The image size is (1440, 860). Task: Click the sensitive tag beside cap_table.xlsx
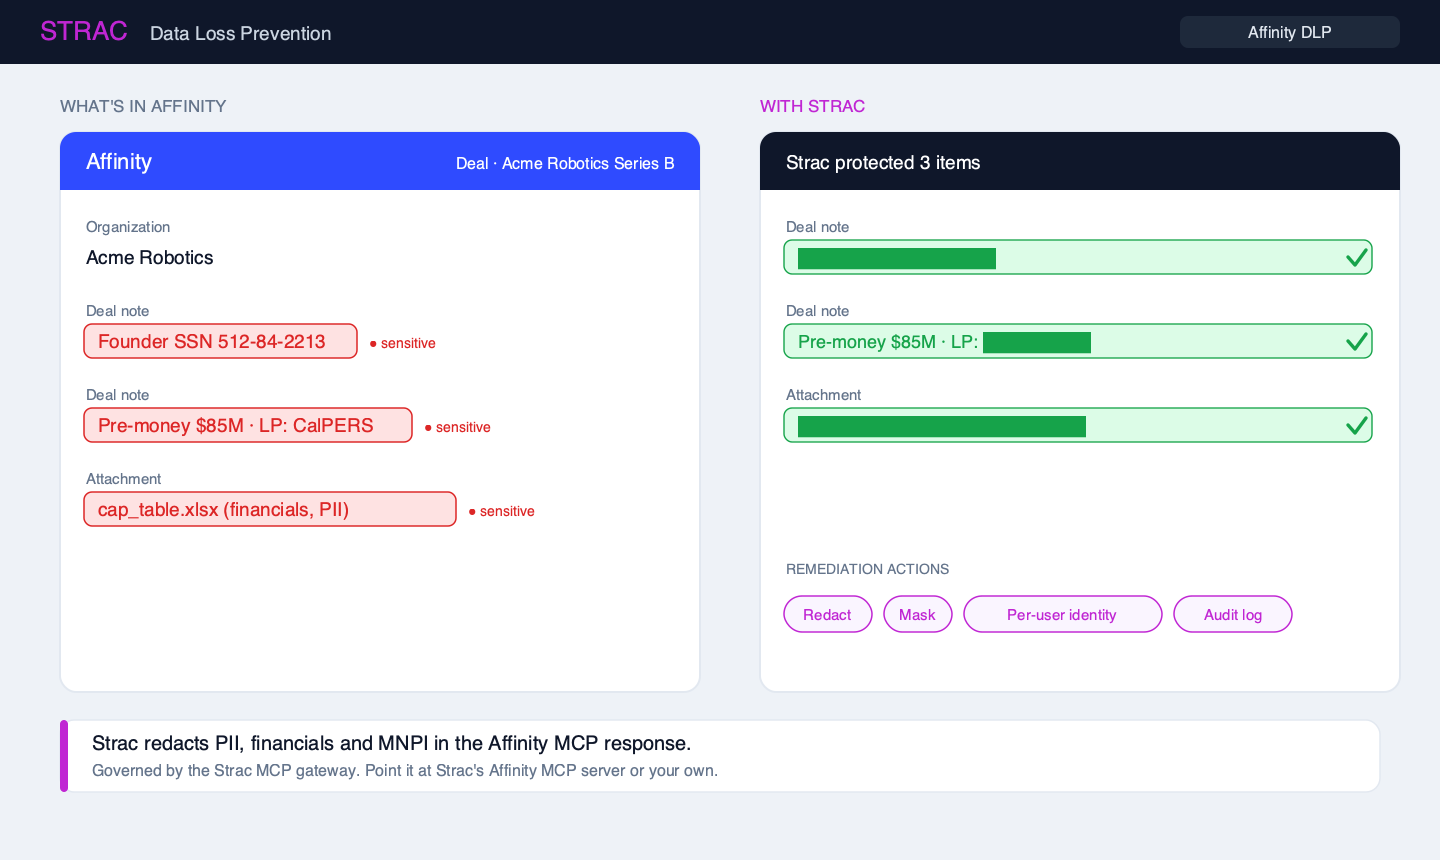click(502, 511)
